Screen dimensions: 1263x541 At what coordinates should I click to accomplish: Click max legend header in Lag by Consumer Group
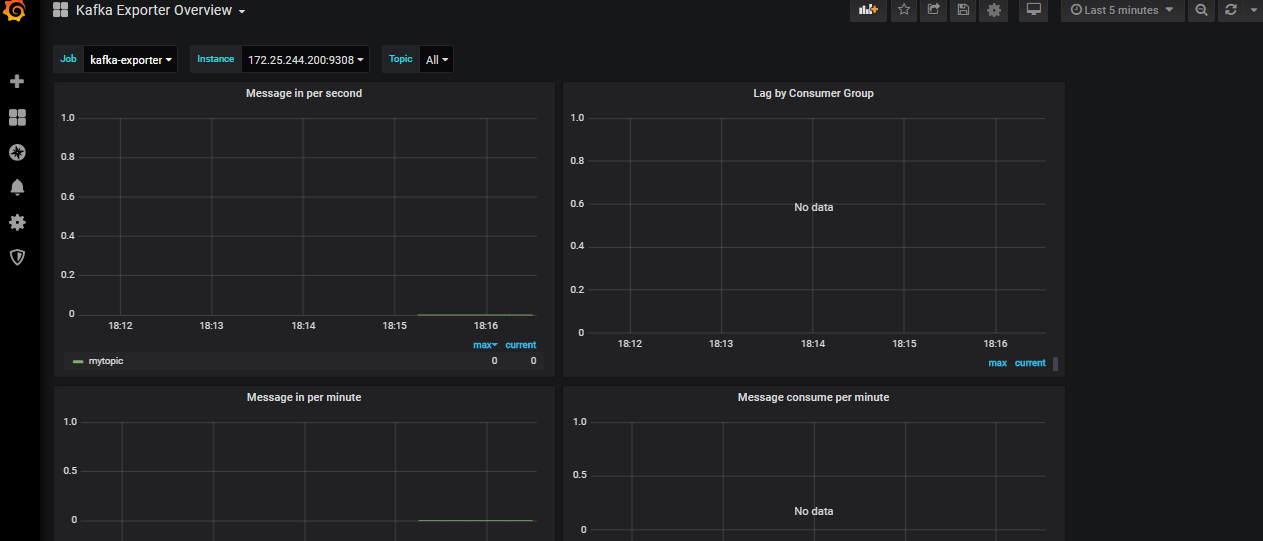tap(997, 363)
